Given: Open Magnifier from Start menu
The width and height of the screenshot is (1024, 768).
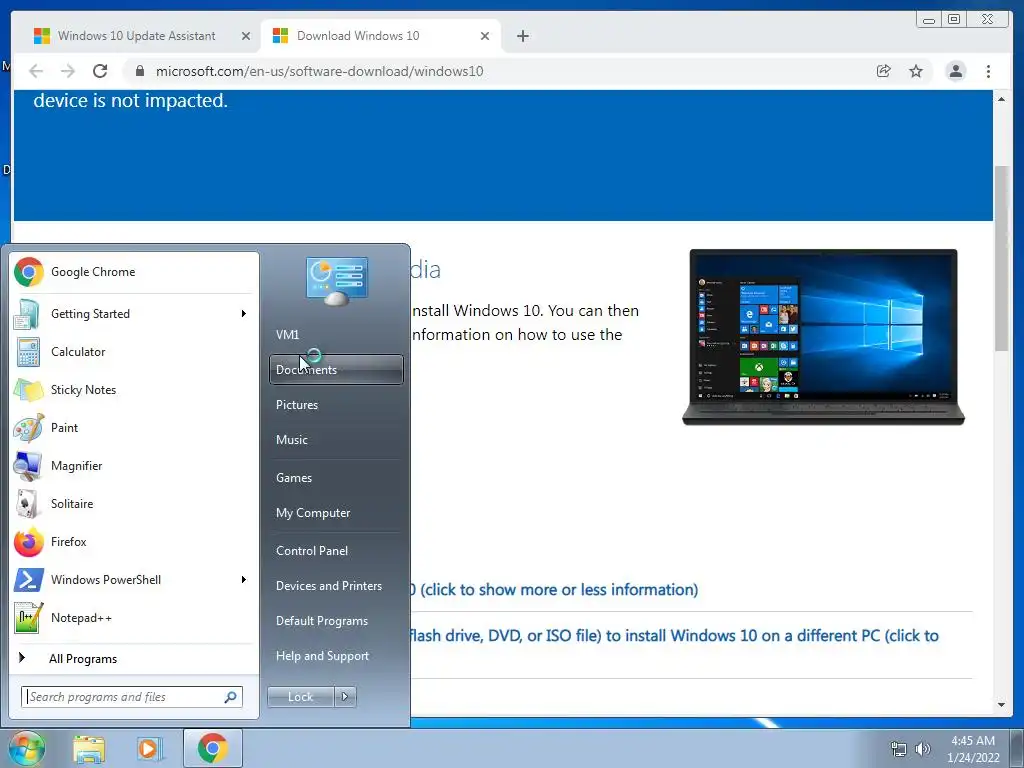Looking at the screenshot, I should pyautogui.click(x=135, y=466).
